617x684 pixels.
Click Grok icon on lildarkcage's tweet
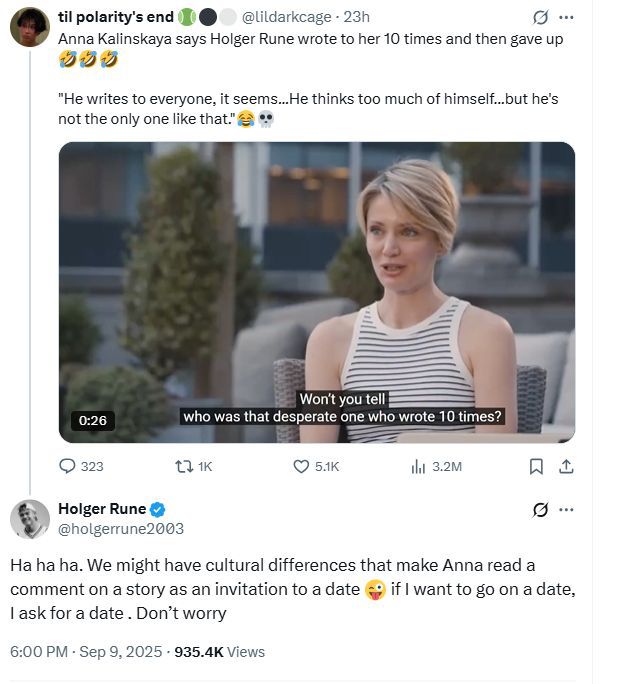[x=540, y=17]
